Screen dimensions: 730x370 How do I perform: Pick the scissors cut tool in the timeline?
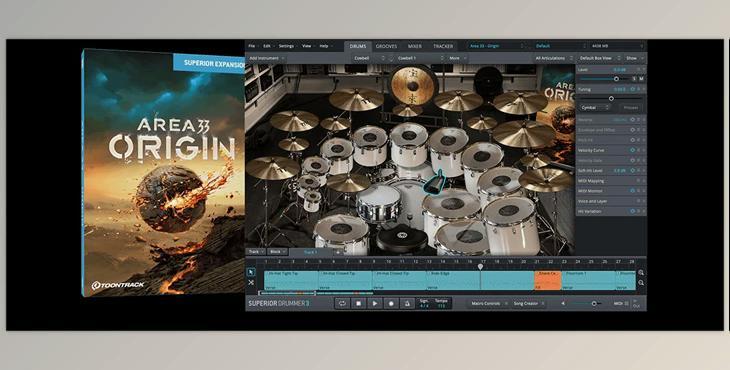point(251,283)
